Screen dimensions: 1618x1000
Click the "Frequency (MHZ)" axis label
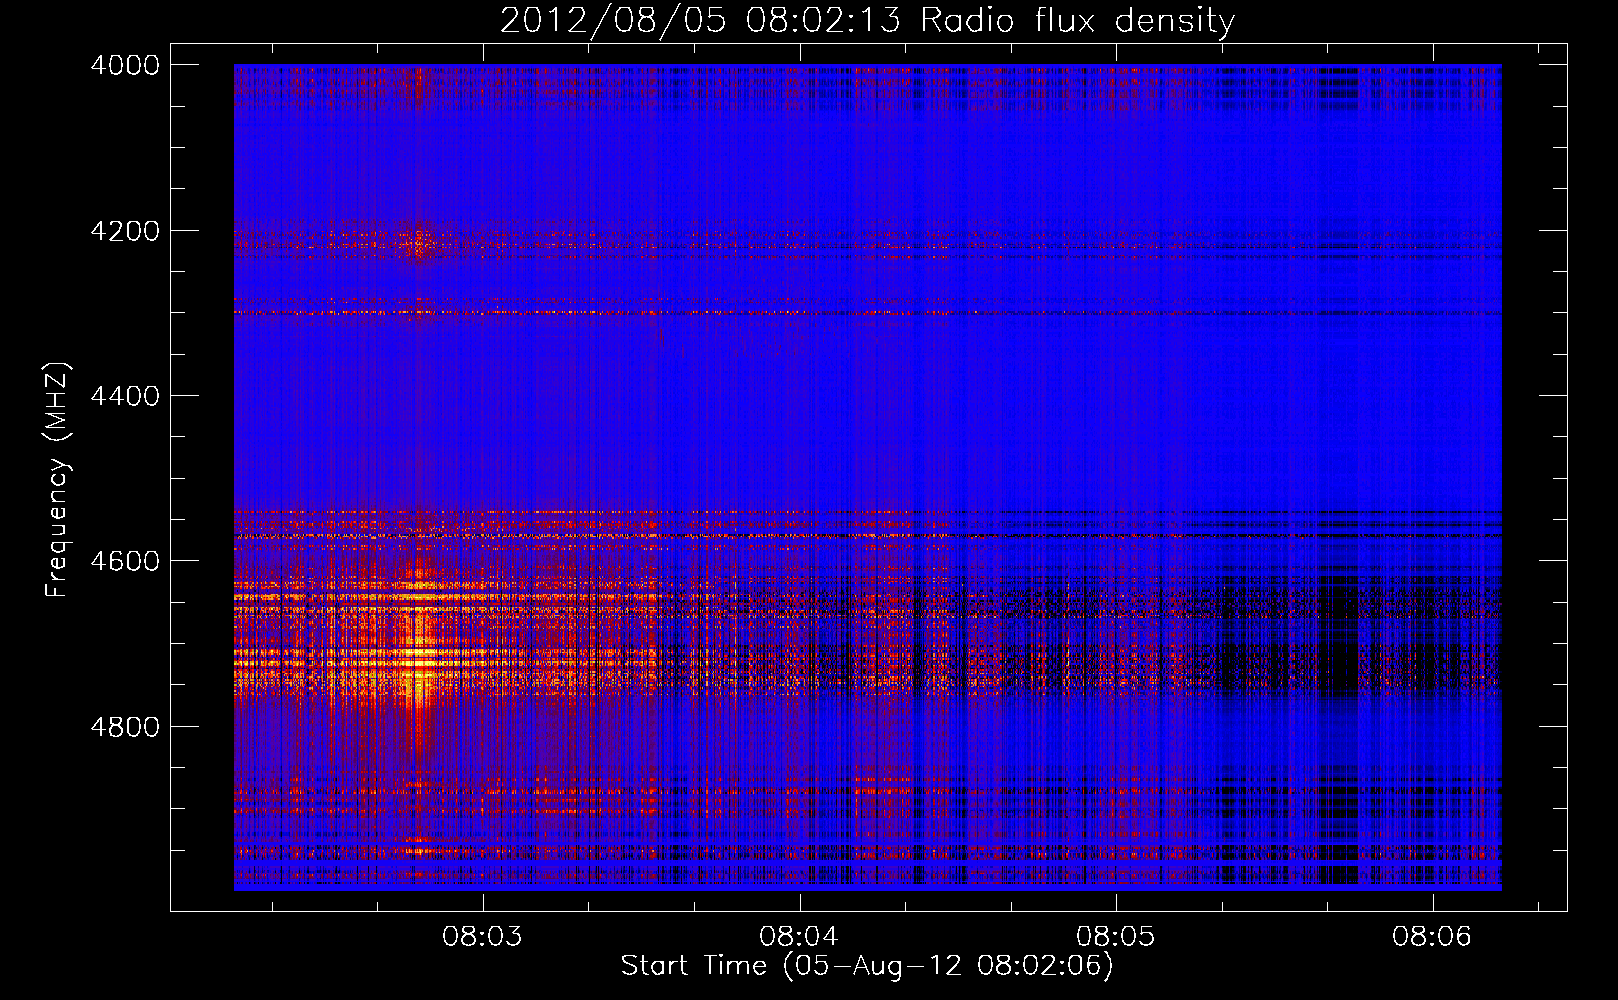(x=57, y=479)
